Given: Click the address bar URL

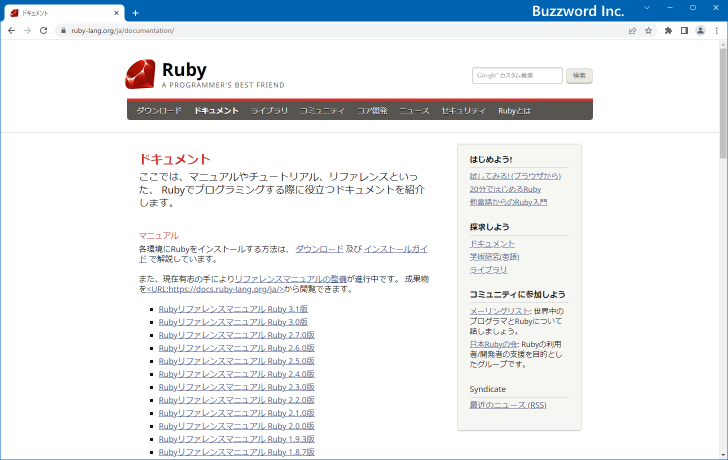Looking at the screenshot, I should point(123,31).
